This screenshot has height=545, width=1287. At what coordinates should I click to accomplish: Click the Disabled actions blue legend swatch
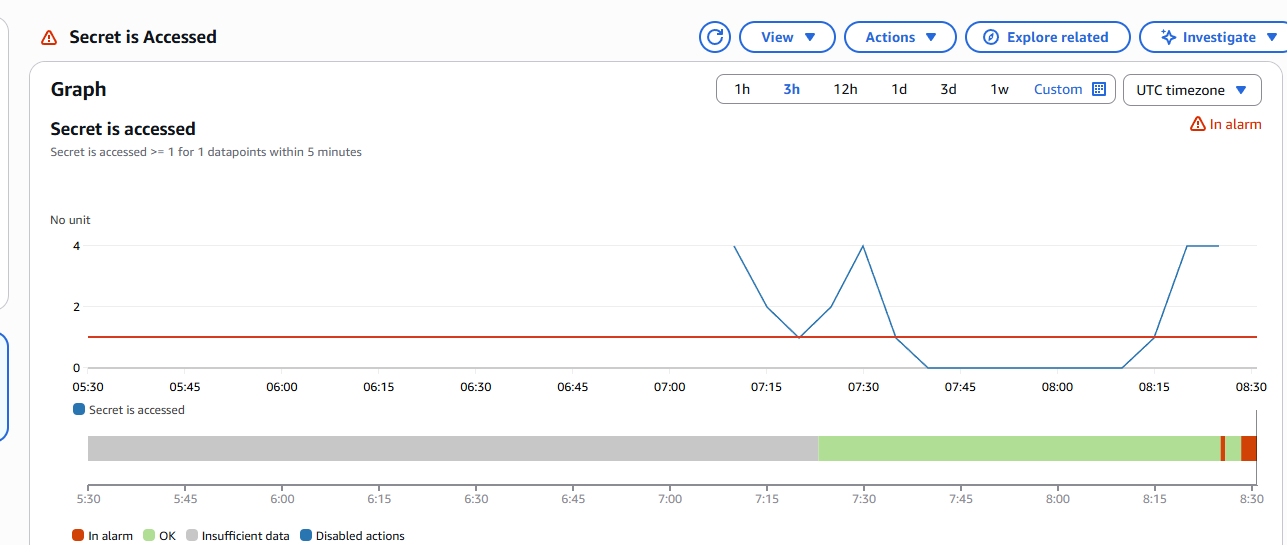[305, 535]
